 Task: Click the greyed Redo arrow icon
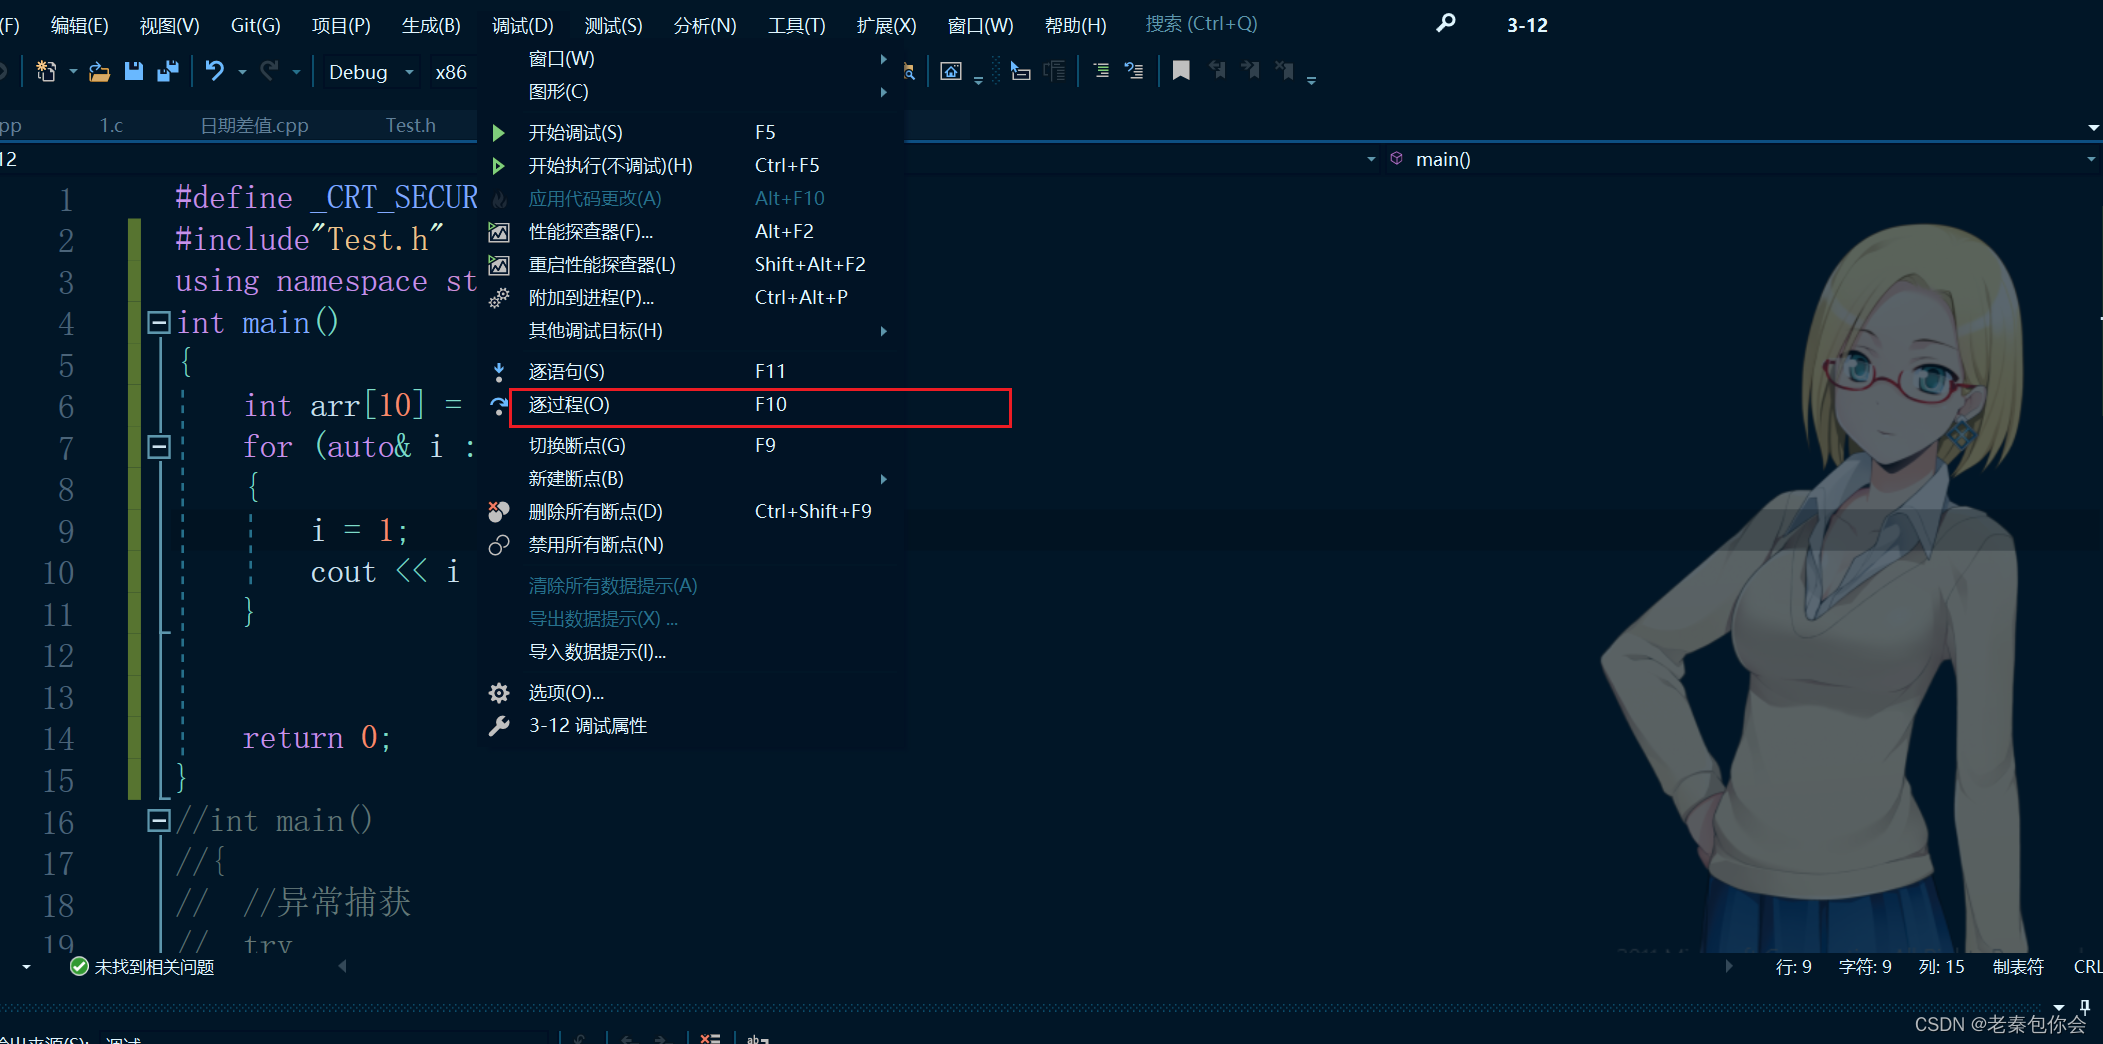tap(269, 71)
